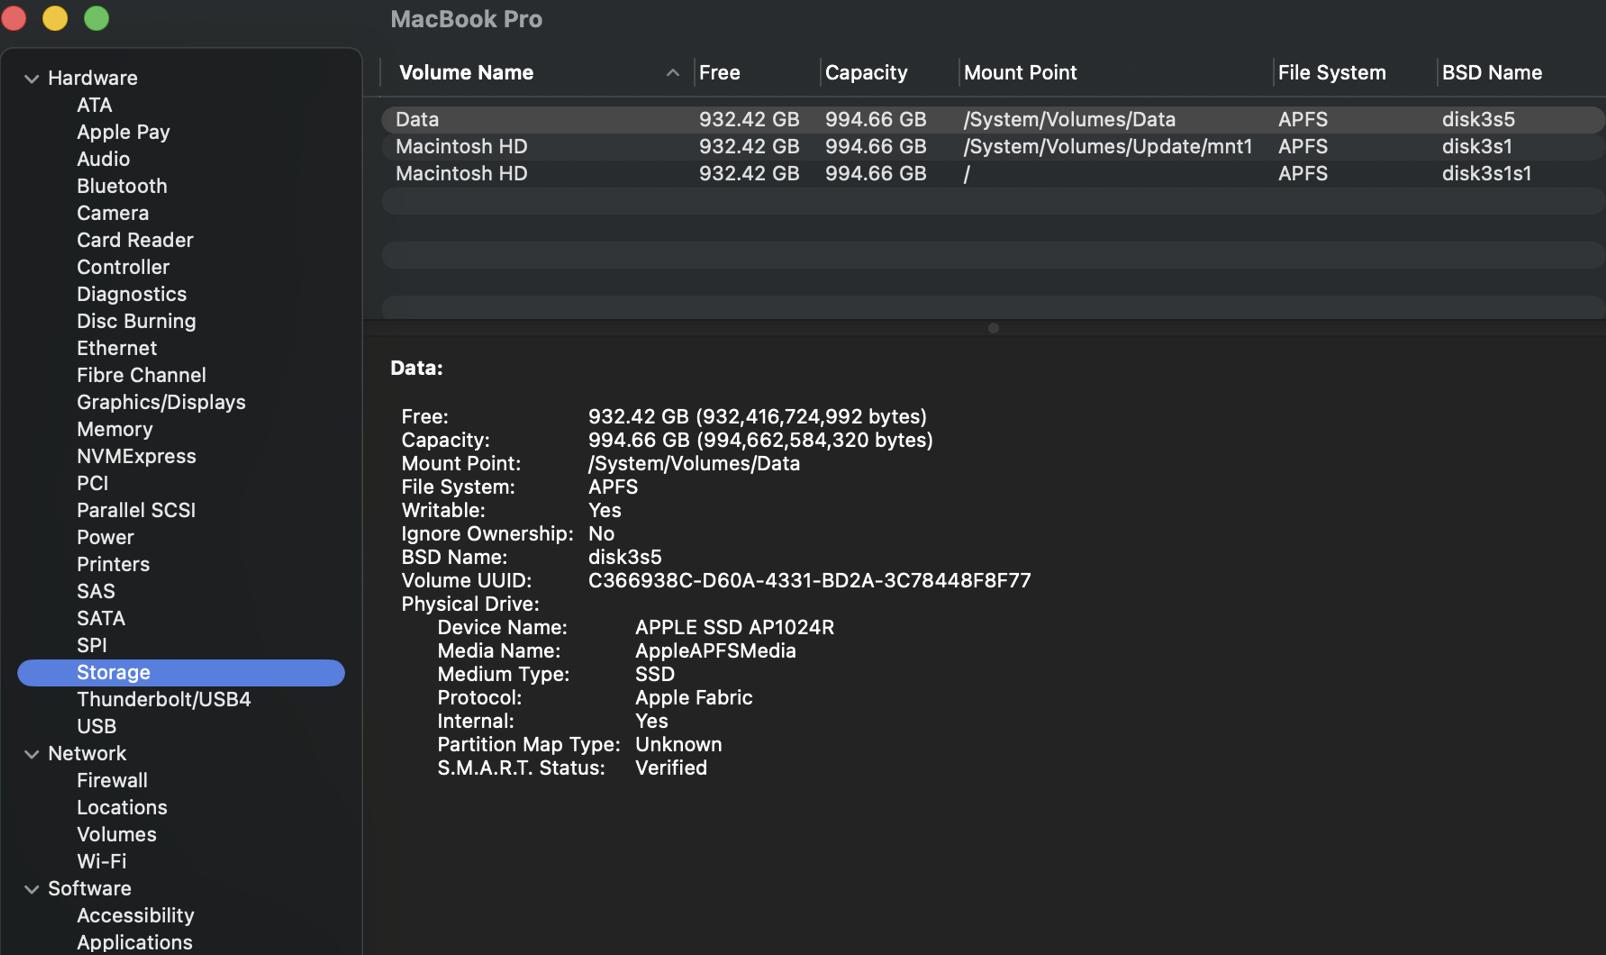Select Locations under Network
The image size is (1606, 955).
tap(122, 807)
